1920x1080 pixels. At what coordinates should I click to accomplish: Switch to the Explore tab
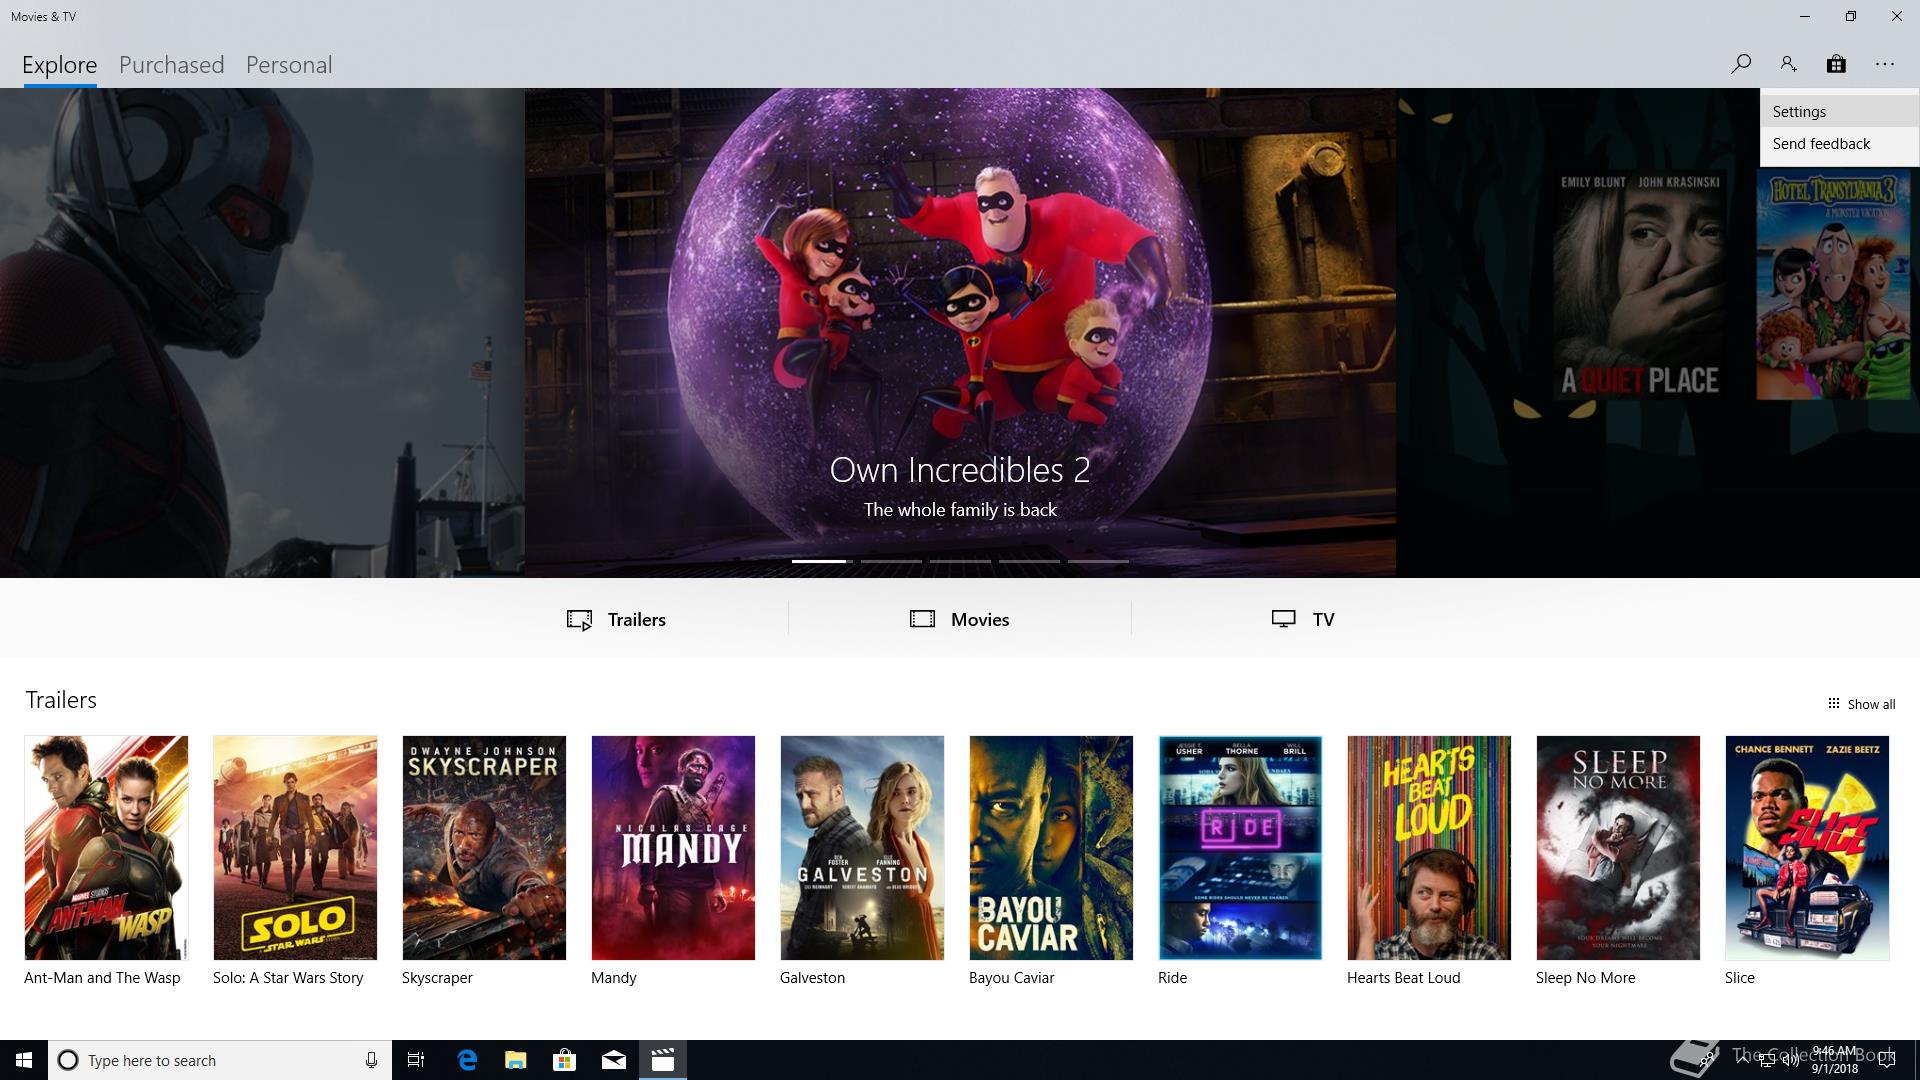click(60, 65)
